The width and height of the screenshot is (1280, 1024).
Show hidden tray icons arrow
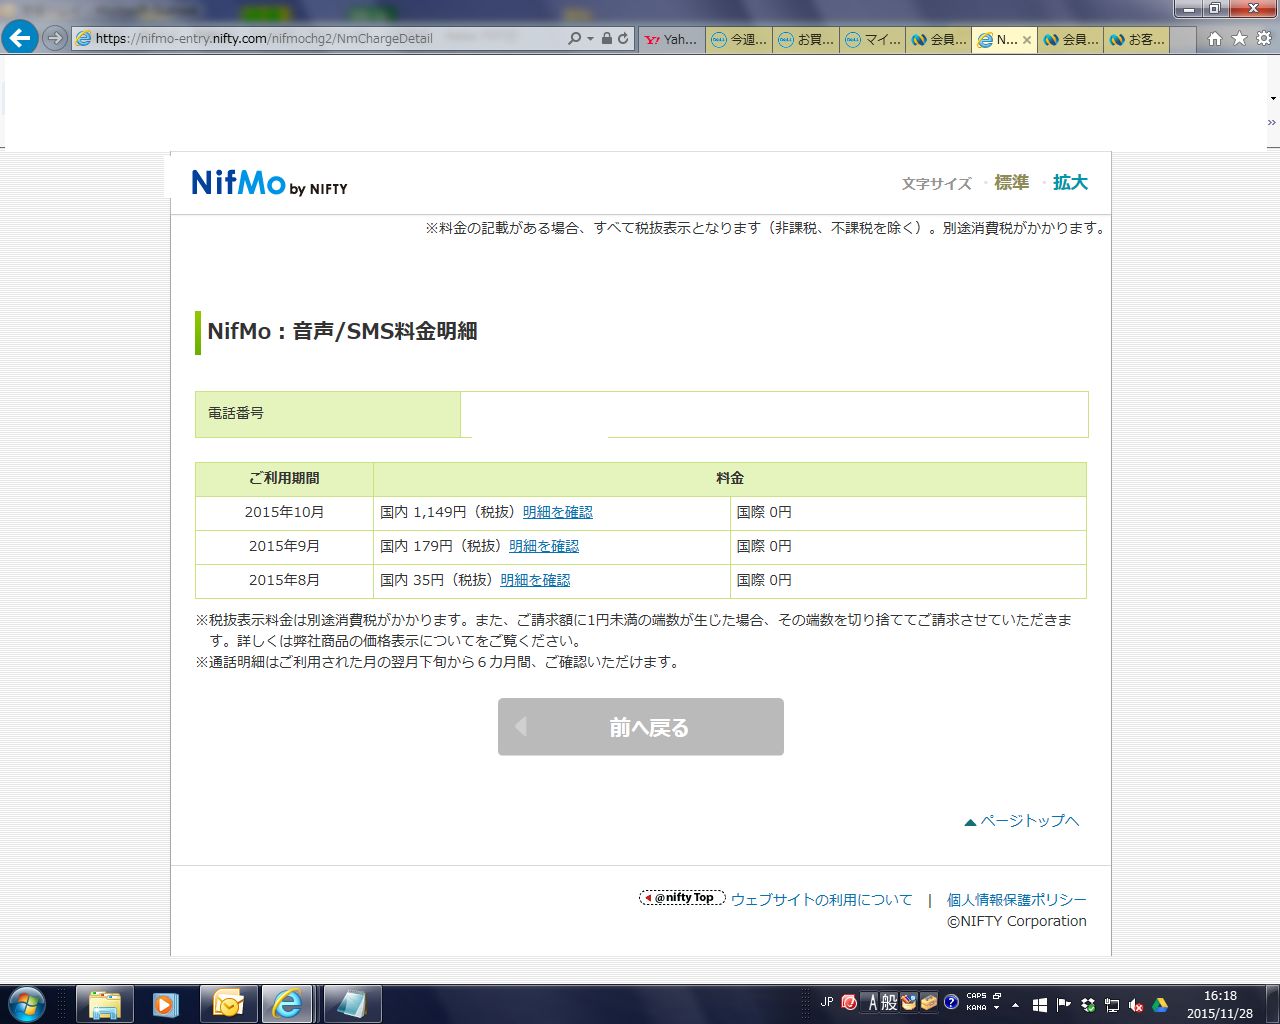click(1015, 1005)
